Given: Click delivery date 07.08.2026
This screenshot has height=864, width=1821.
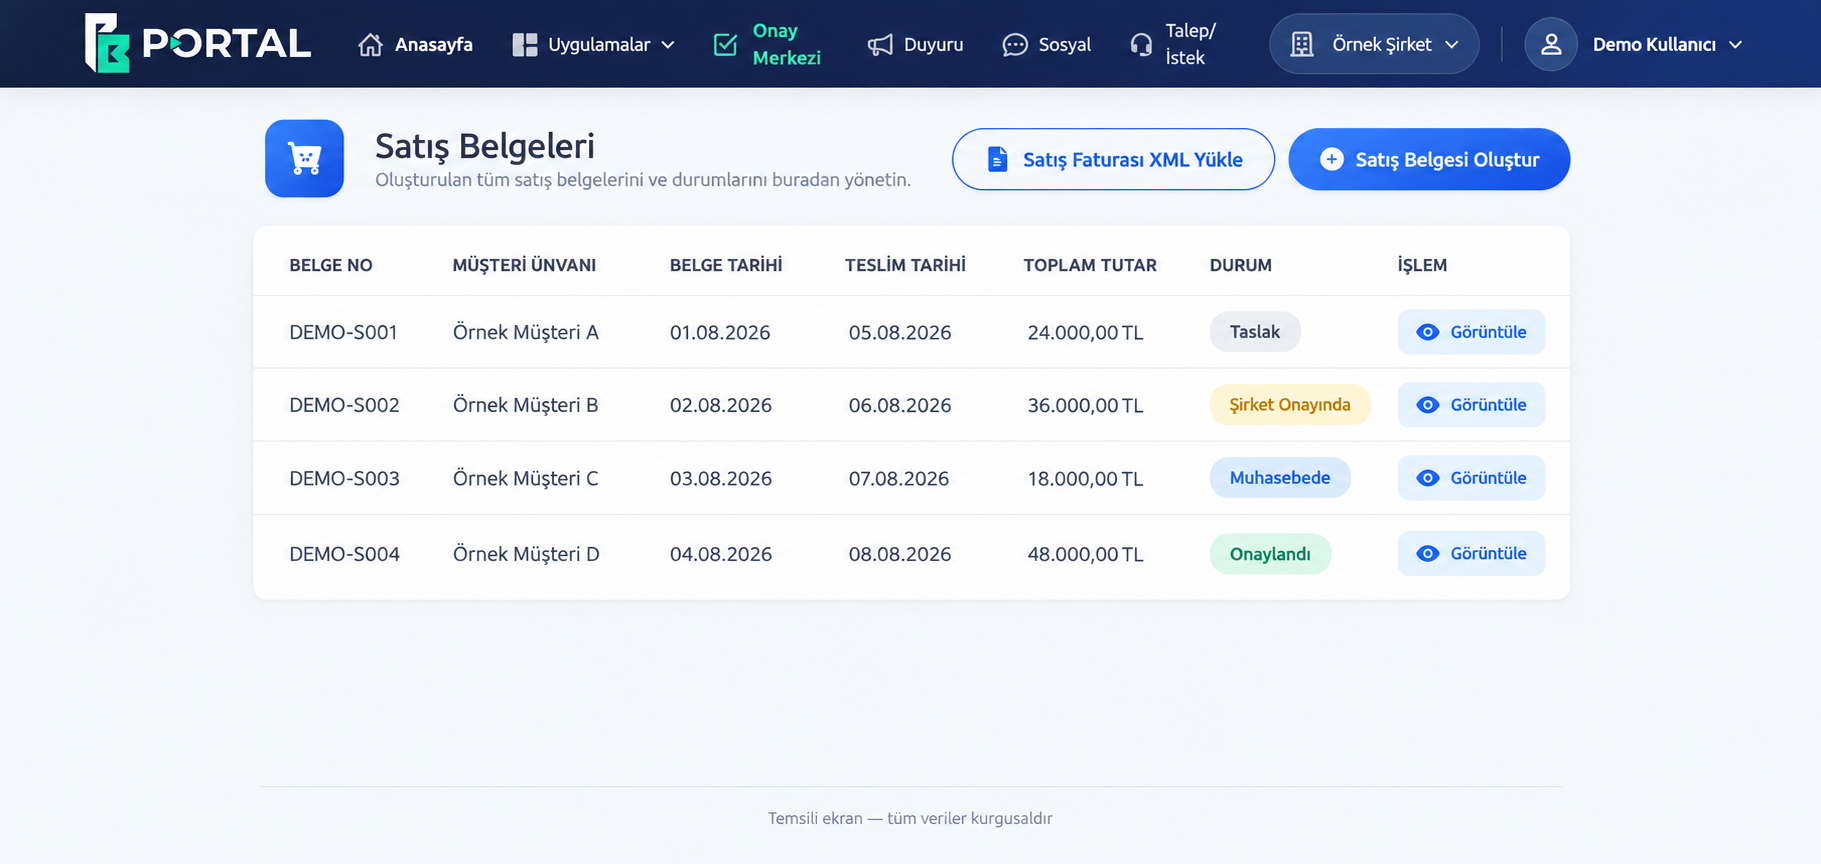Looking at the screenshot, I should pyautogui.click(x=899, y=478).
